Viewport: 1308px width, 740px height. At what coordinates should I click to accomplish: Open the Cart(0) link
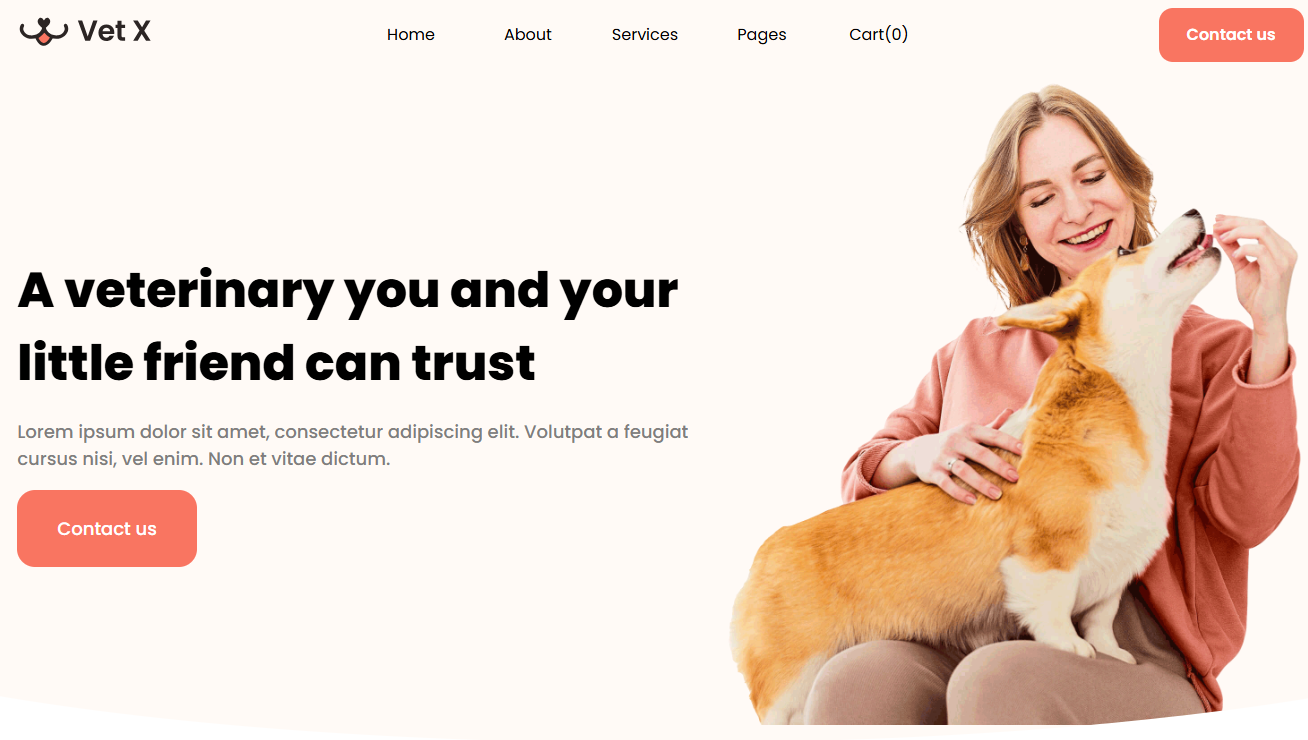tap(879, 34)
